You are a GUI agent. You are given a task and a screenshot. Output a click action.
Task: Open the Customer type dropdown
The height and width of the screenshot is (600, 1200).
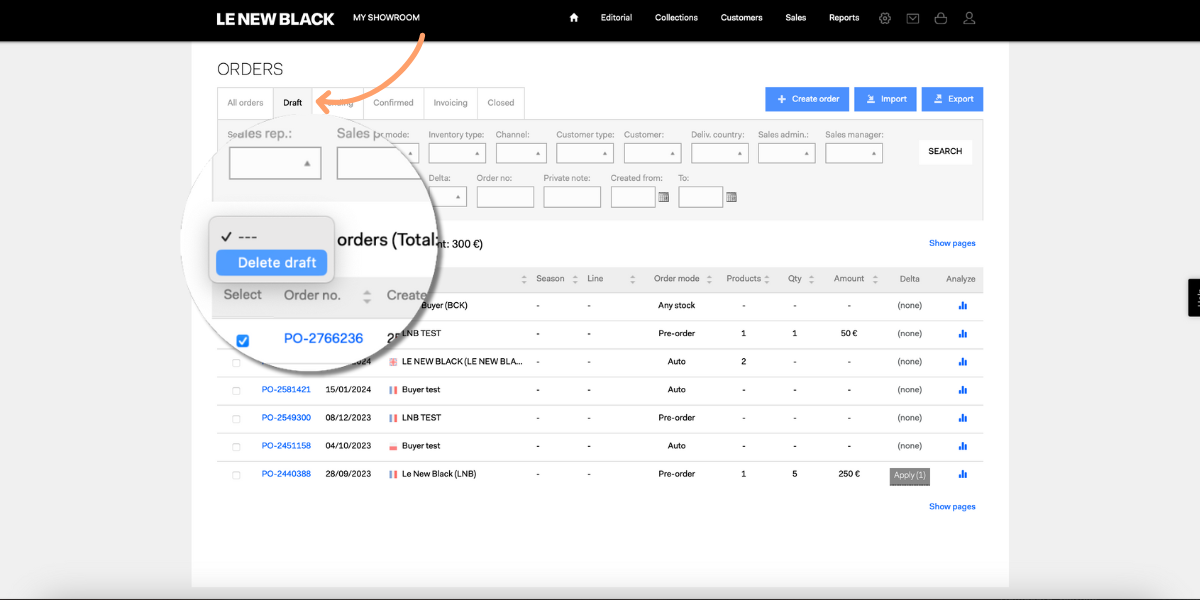point(585,153)
